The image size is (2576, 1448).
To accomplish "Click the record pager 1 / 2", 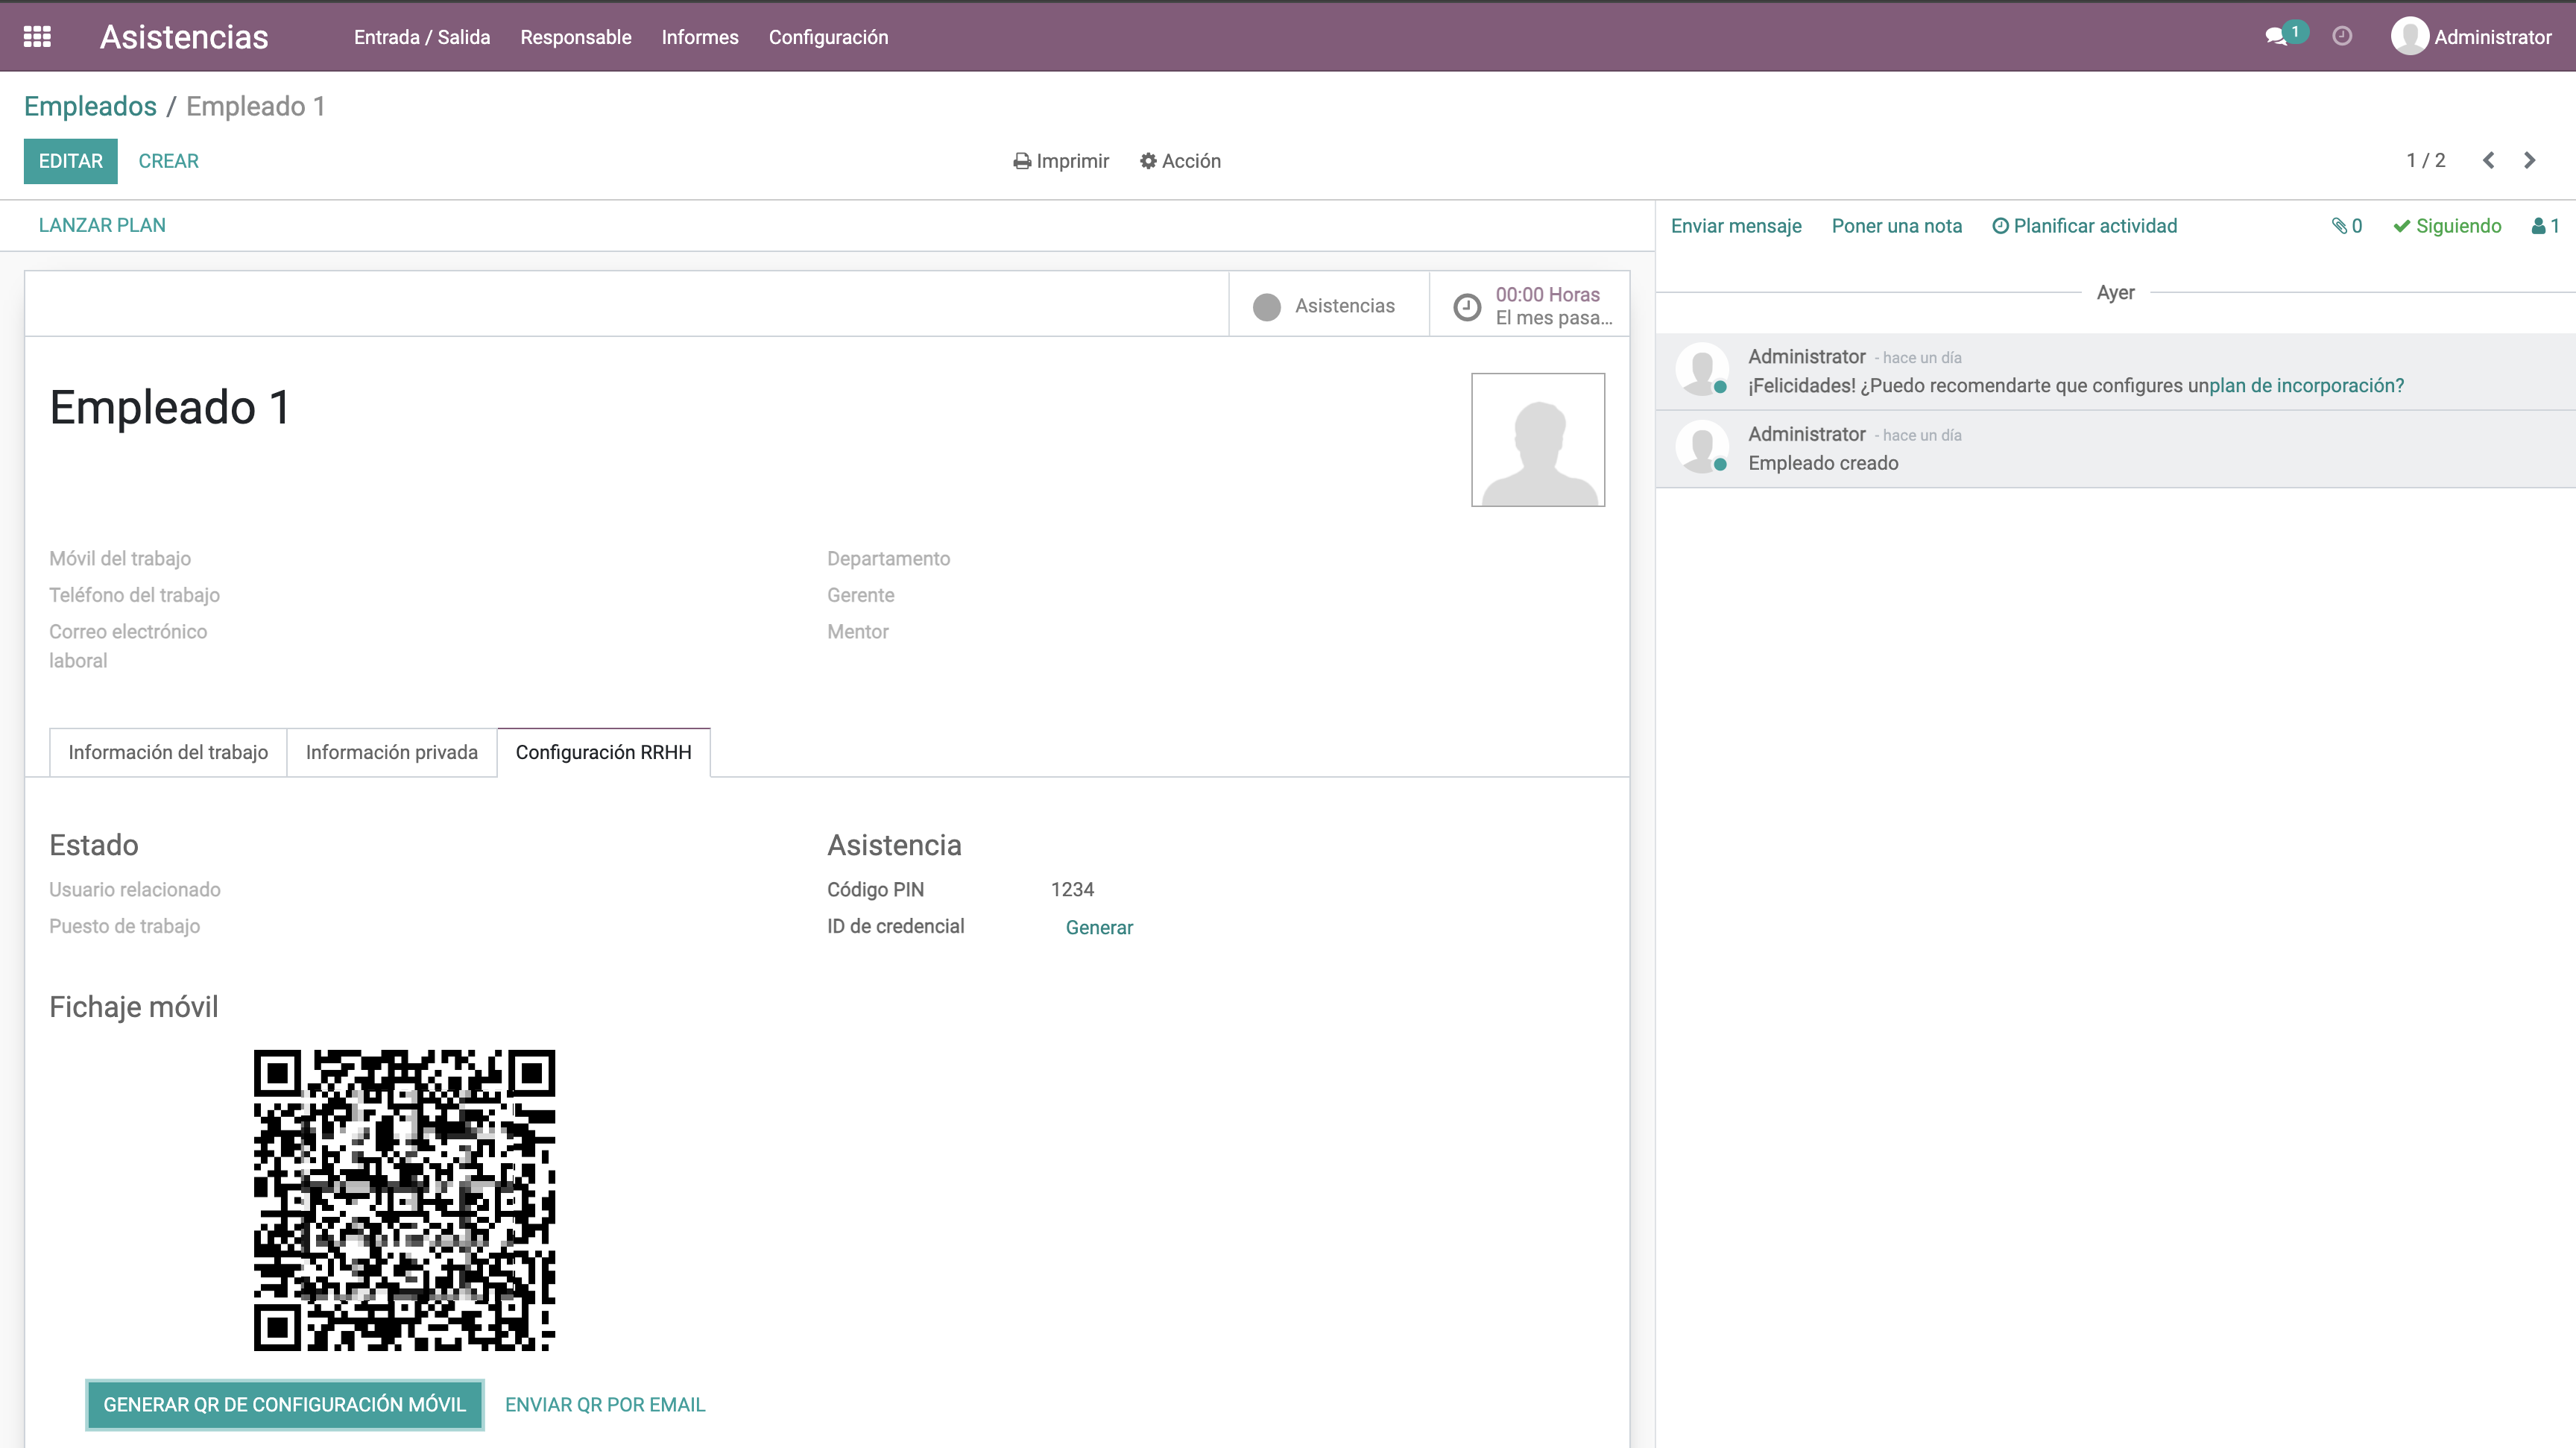I will (2426, 160).
